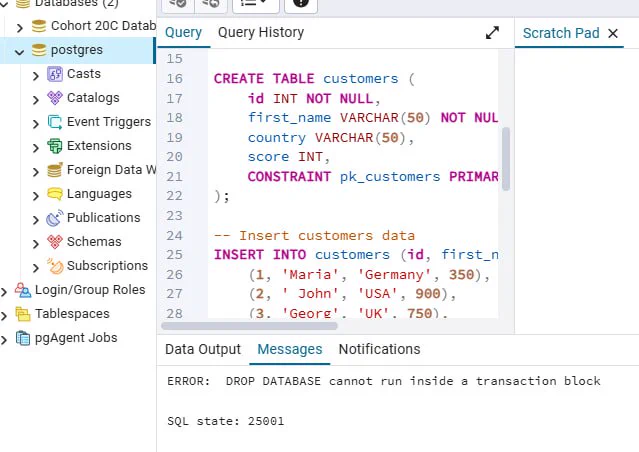Select the Casts tree label

pyautogui.click(x=84, y=74)
